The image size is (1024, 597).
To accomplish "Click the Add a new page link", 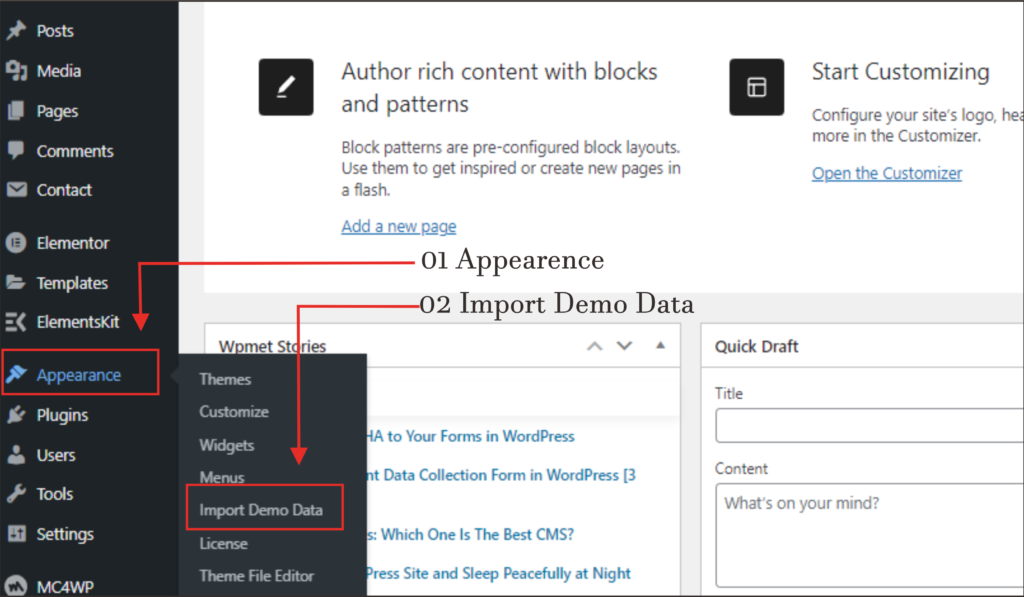I will [x=398, y=226].
